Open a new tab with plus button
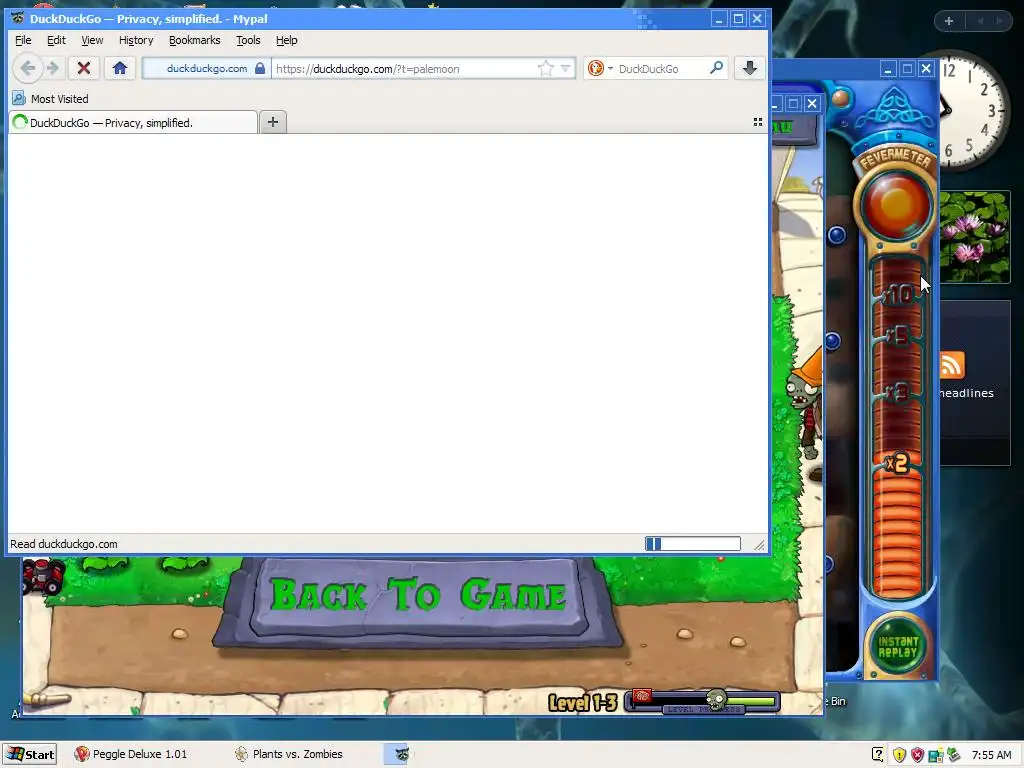The height and width of the screenshot is (768, 1024). click(273, 122)
